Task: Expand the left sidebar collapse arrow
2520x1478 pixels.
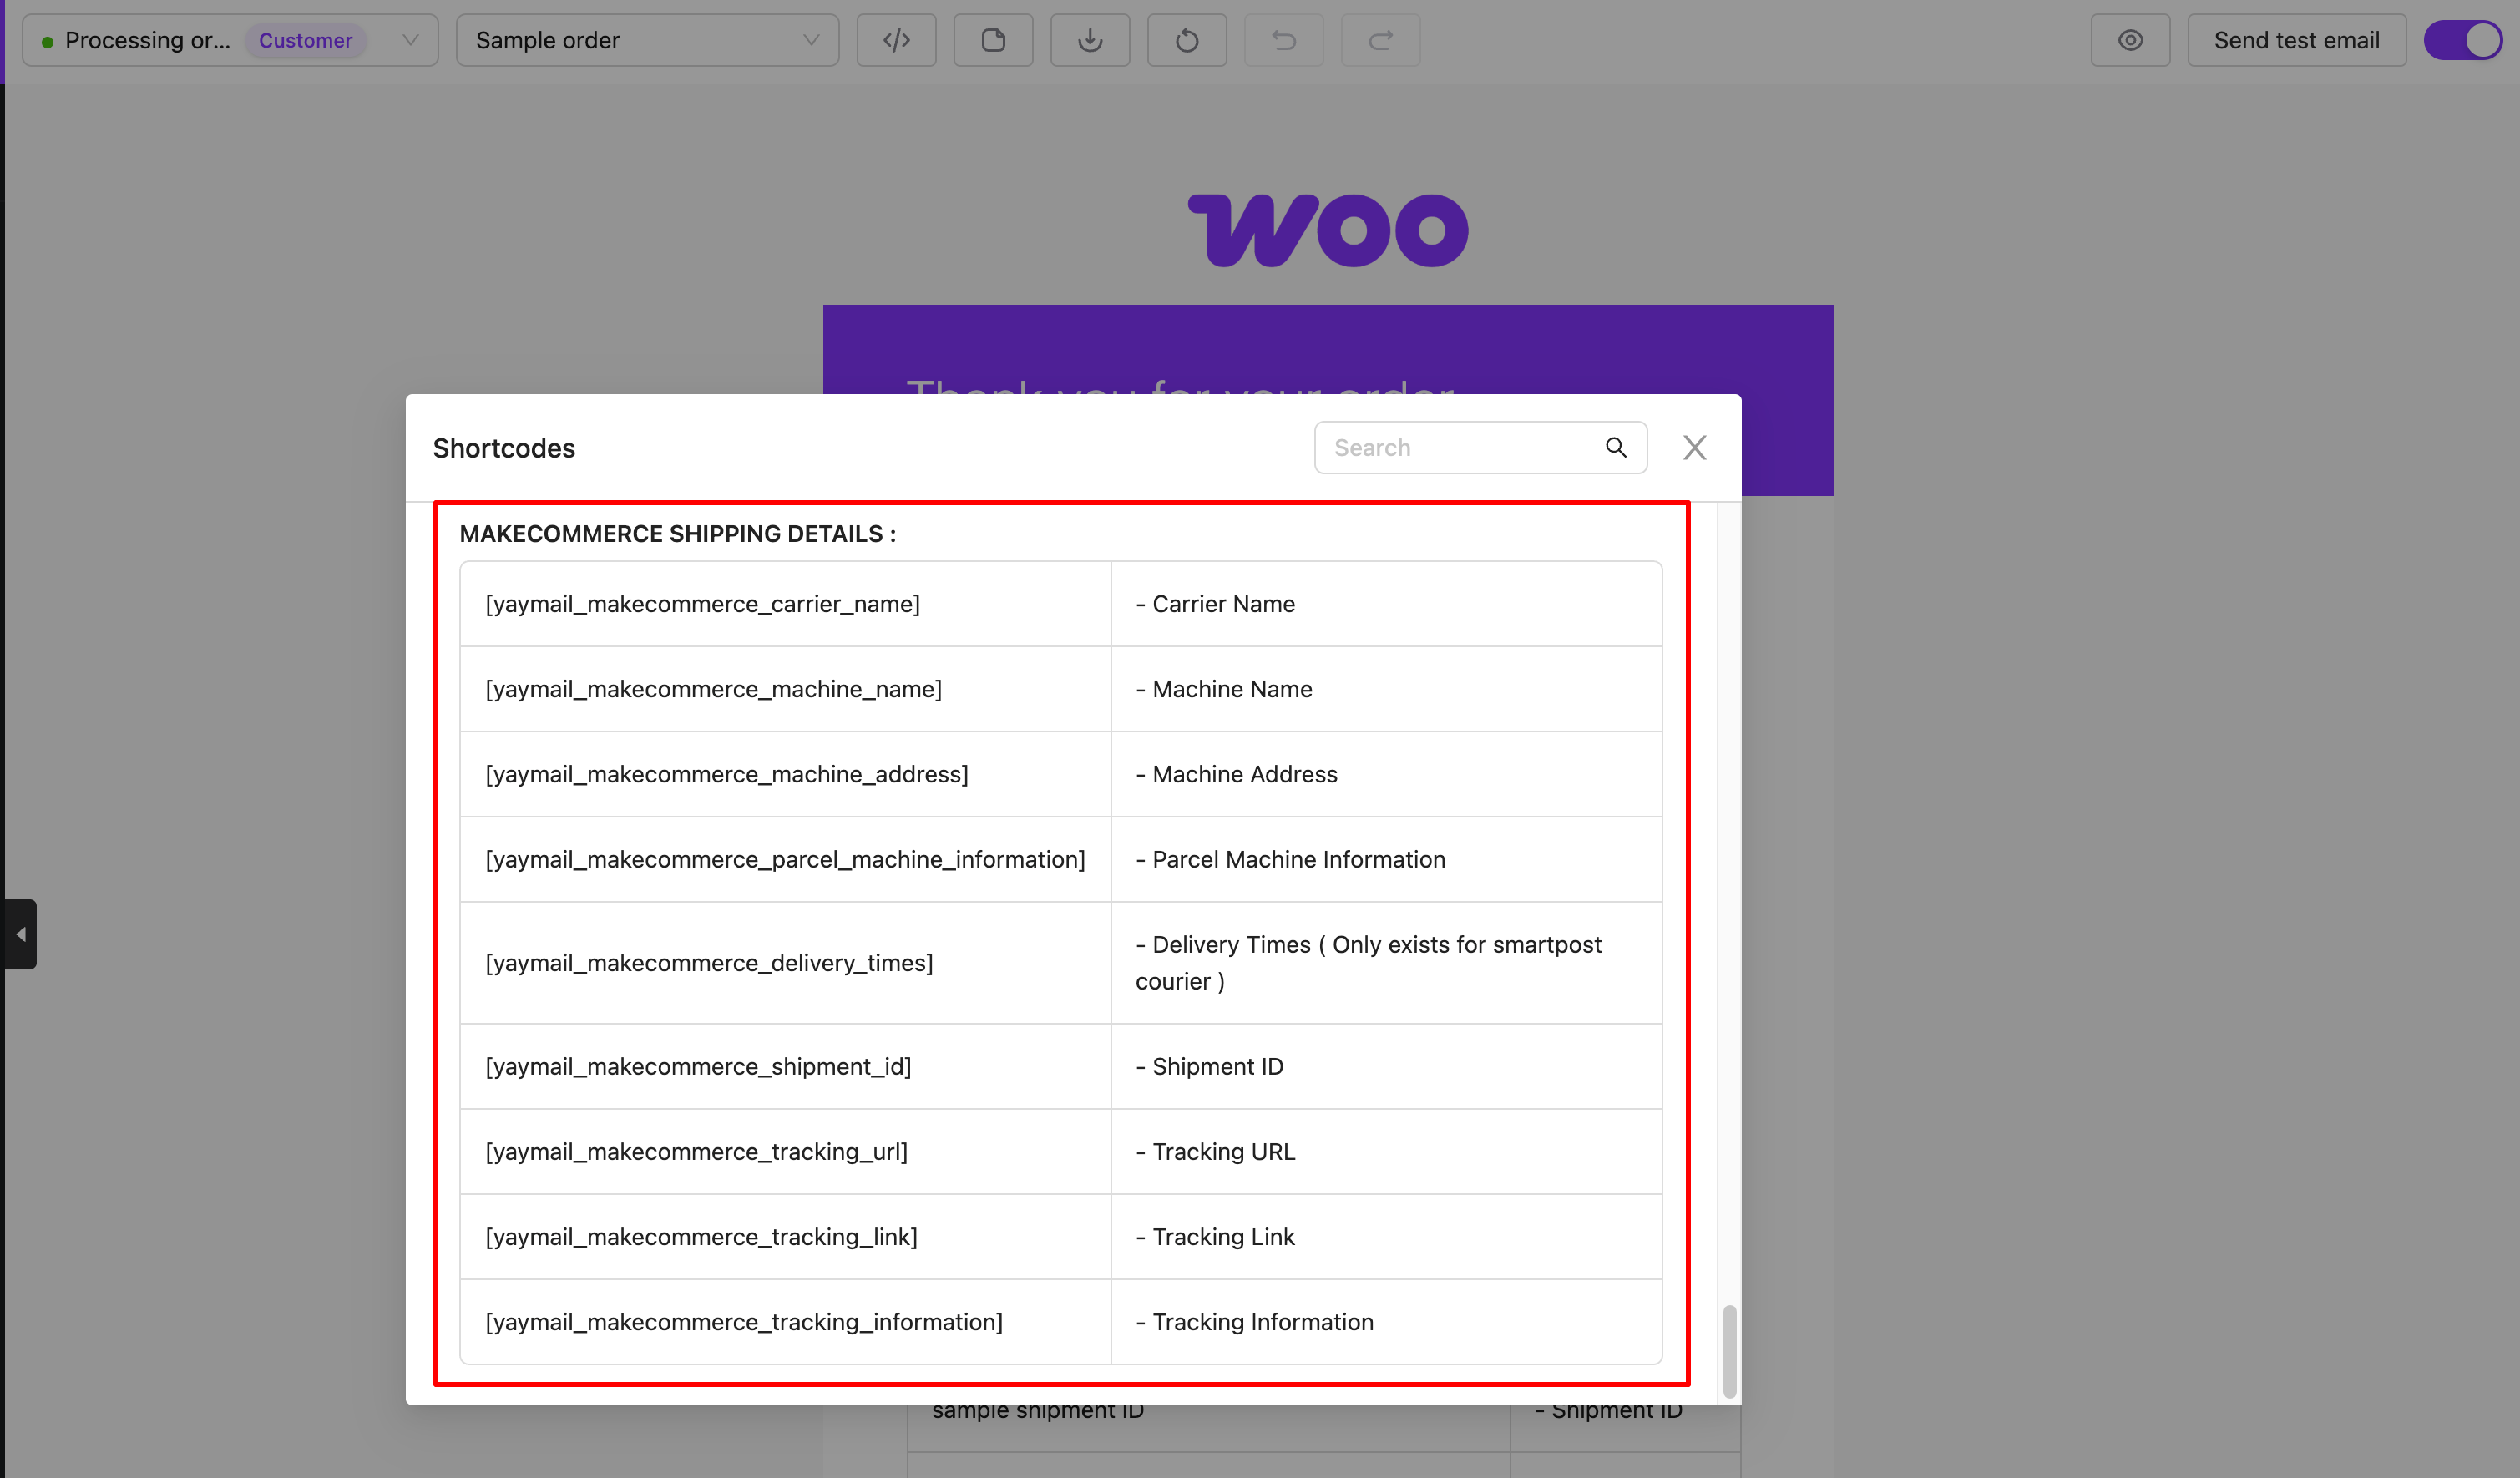Action: click(x=20, y=934)
